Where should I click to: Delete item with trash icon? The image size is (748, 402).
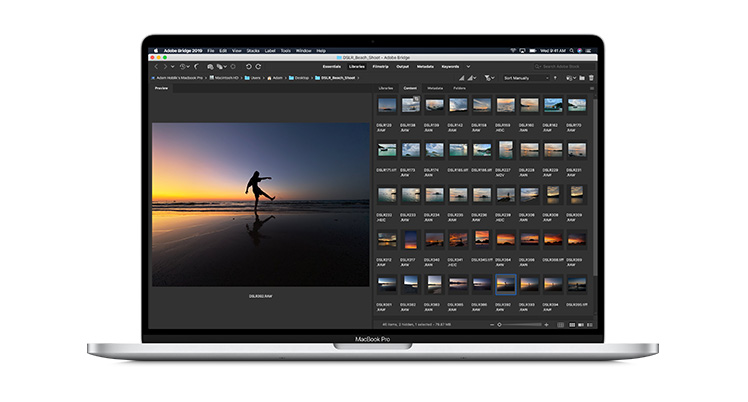(x=591, y=78)
